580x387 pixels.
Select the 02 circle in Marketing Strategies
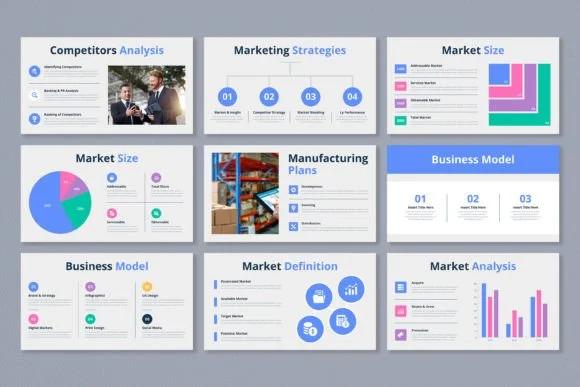tap(269, 97)
